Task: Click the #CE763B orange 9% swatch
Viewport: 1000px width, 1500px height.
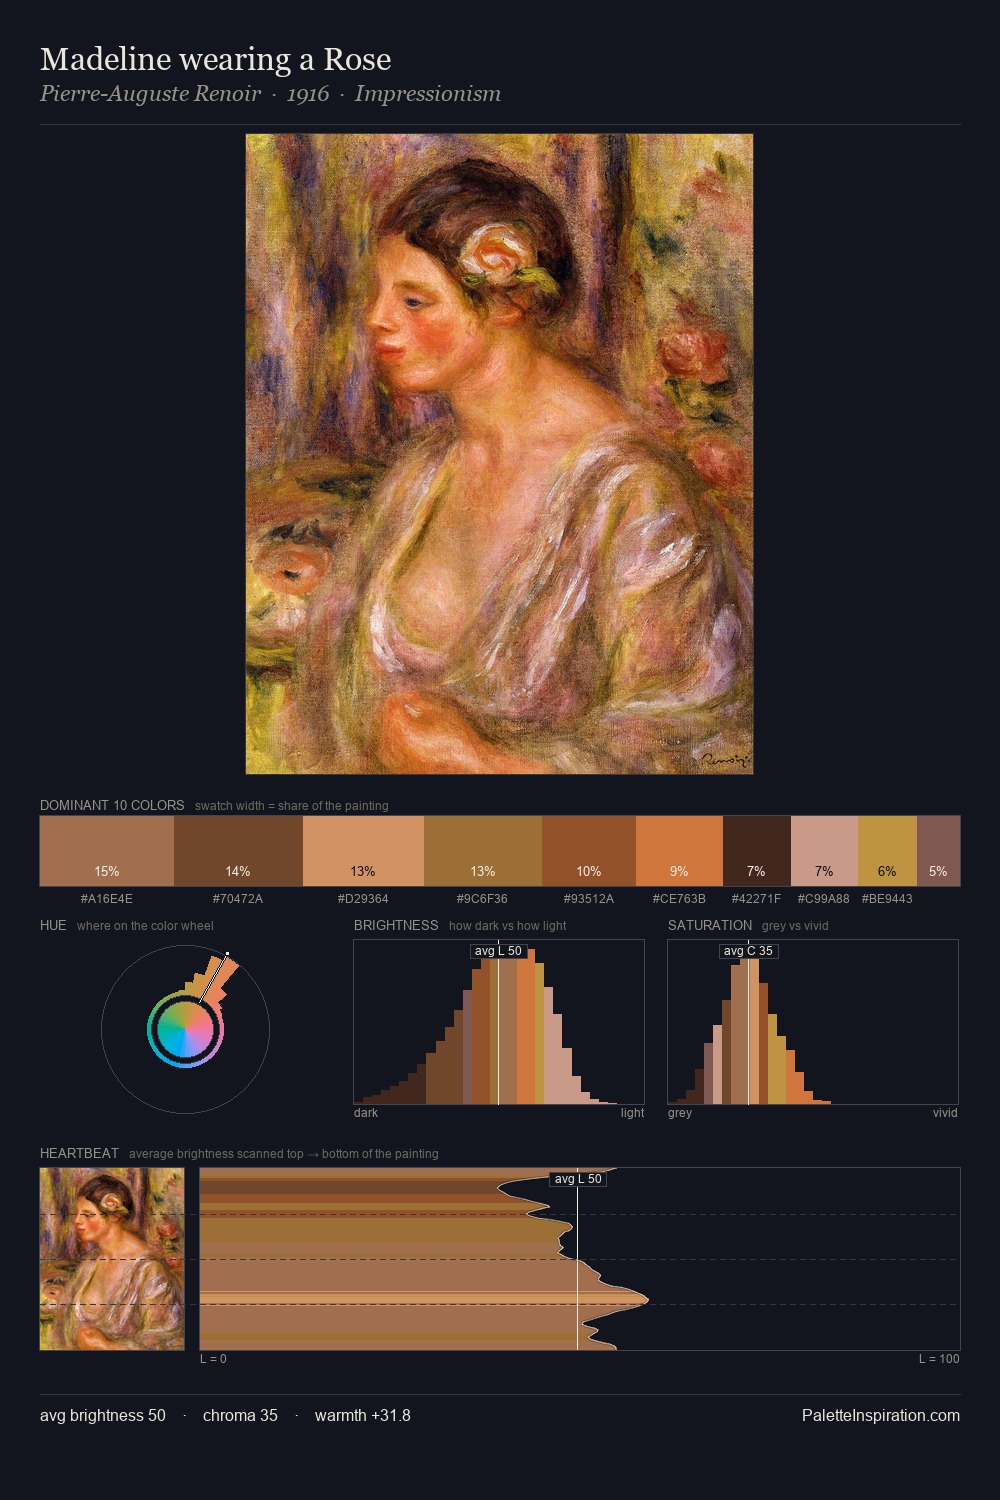Action: 679,851
